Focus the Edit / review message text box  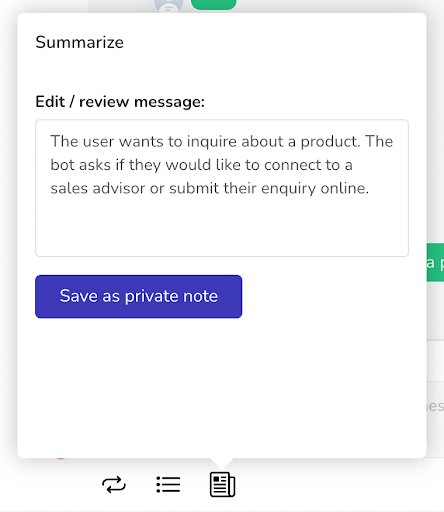[222, 188]
